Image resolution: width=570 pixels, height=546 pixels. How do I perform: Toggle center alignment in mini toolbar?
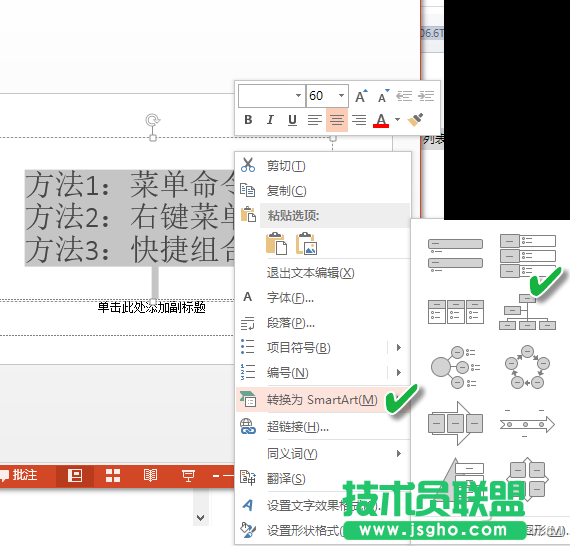(337, 120)
